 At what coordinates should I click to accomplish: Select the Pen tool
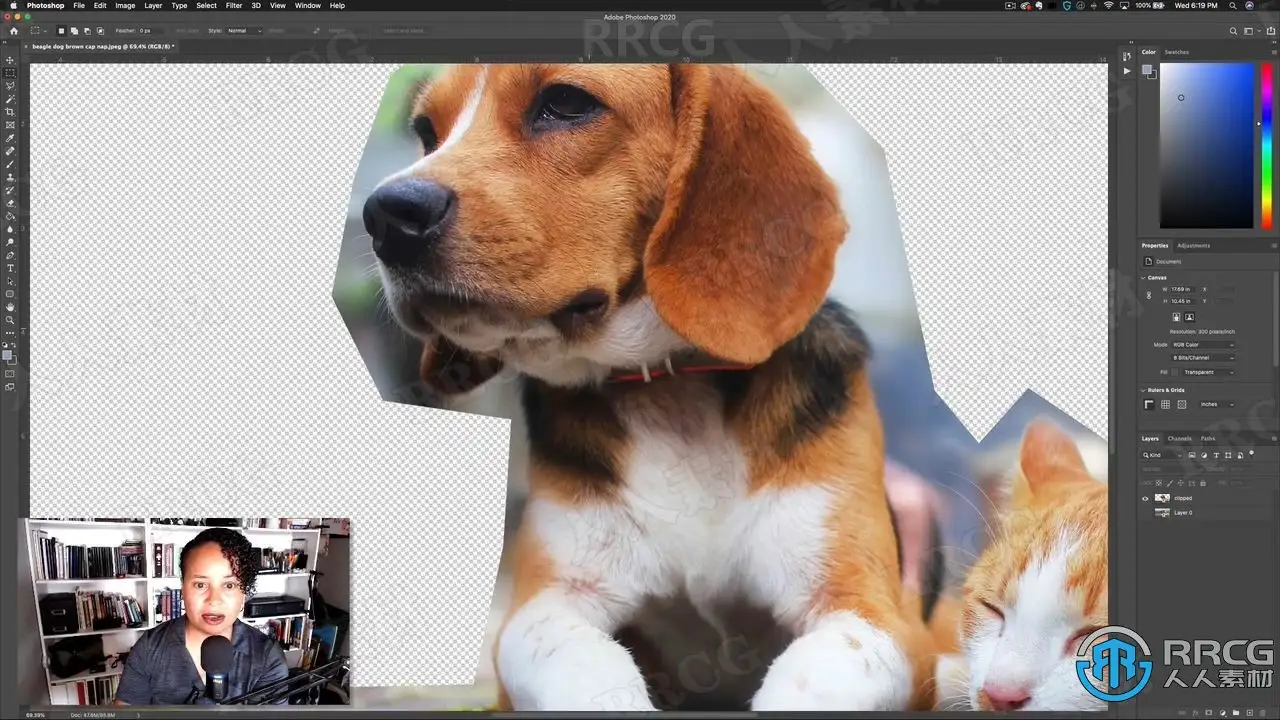point(11,255)
